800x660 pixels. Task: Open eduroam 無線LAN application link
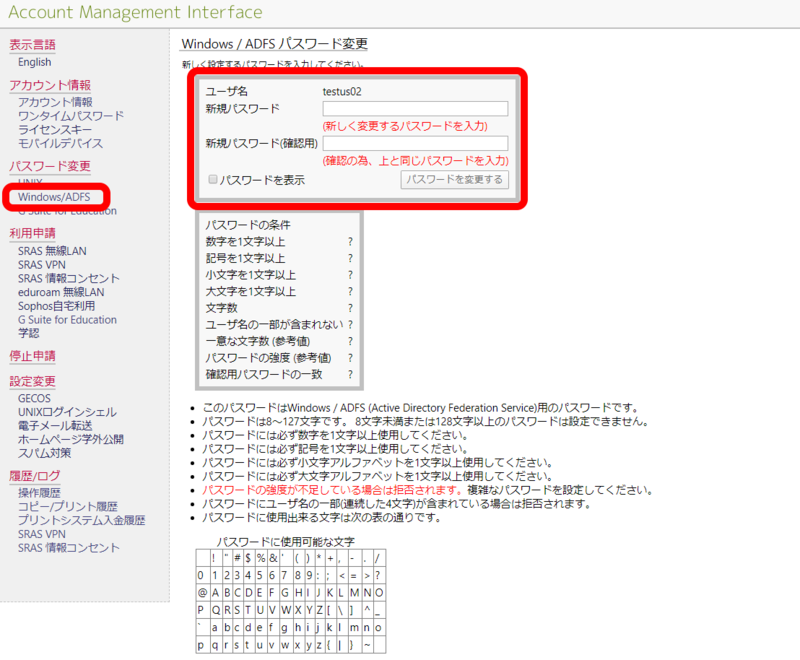[x=61, y=292]
